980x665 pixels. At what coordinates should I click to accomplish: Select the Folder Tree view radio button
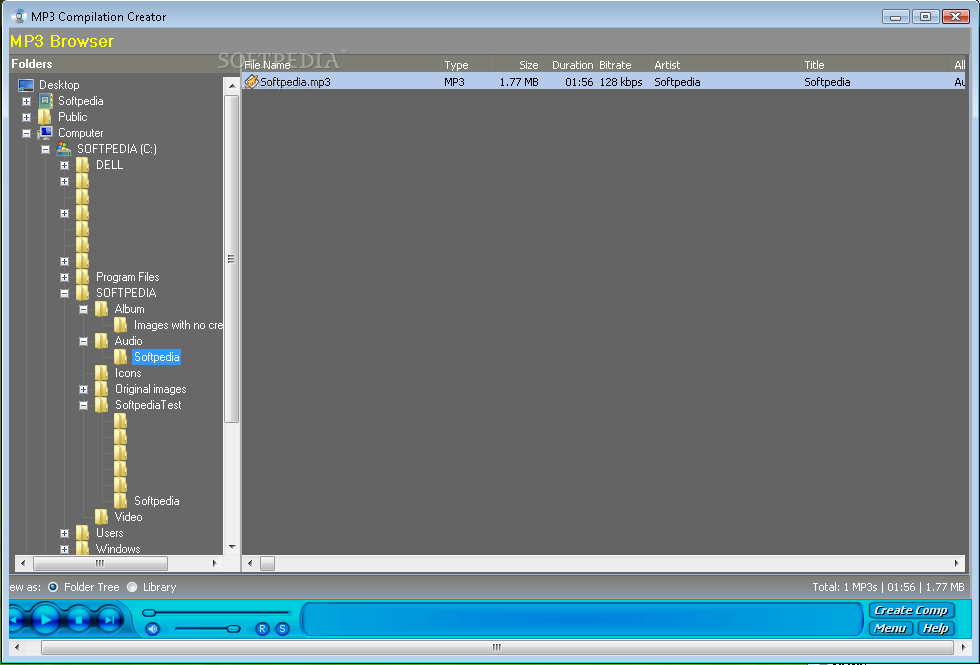tap(53, 587)
